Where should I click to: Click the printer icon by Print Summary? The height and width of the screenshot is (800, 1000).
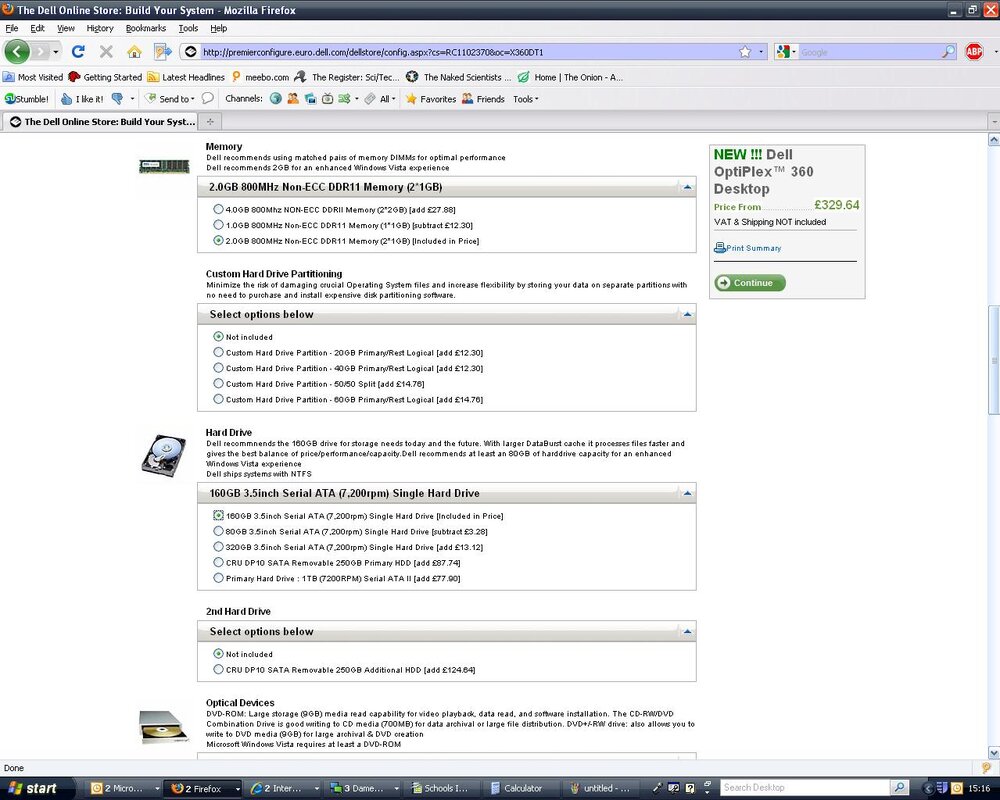pyautogui.click(x=719, y=248)
